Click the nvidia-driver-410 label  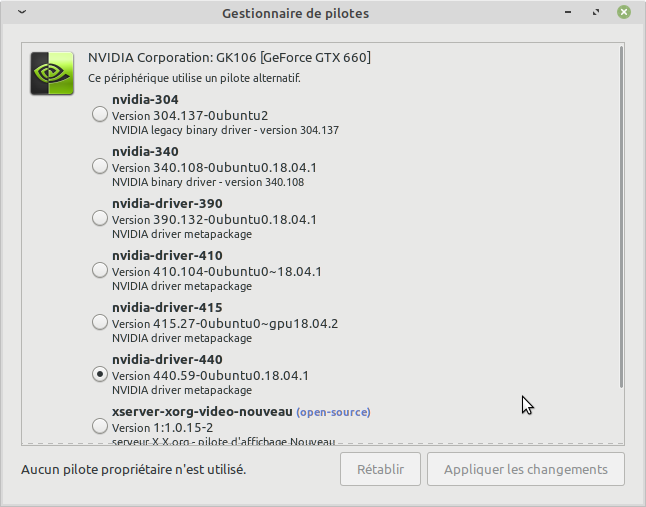[x=167, y=255]
